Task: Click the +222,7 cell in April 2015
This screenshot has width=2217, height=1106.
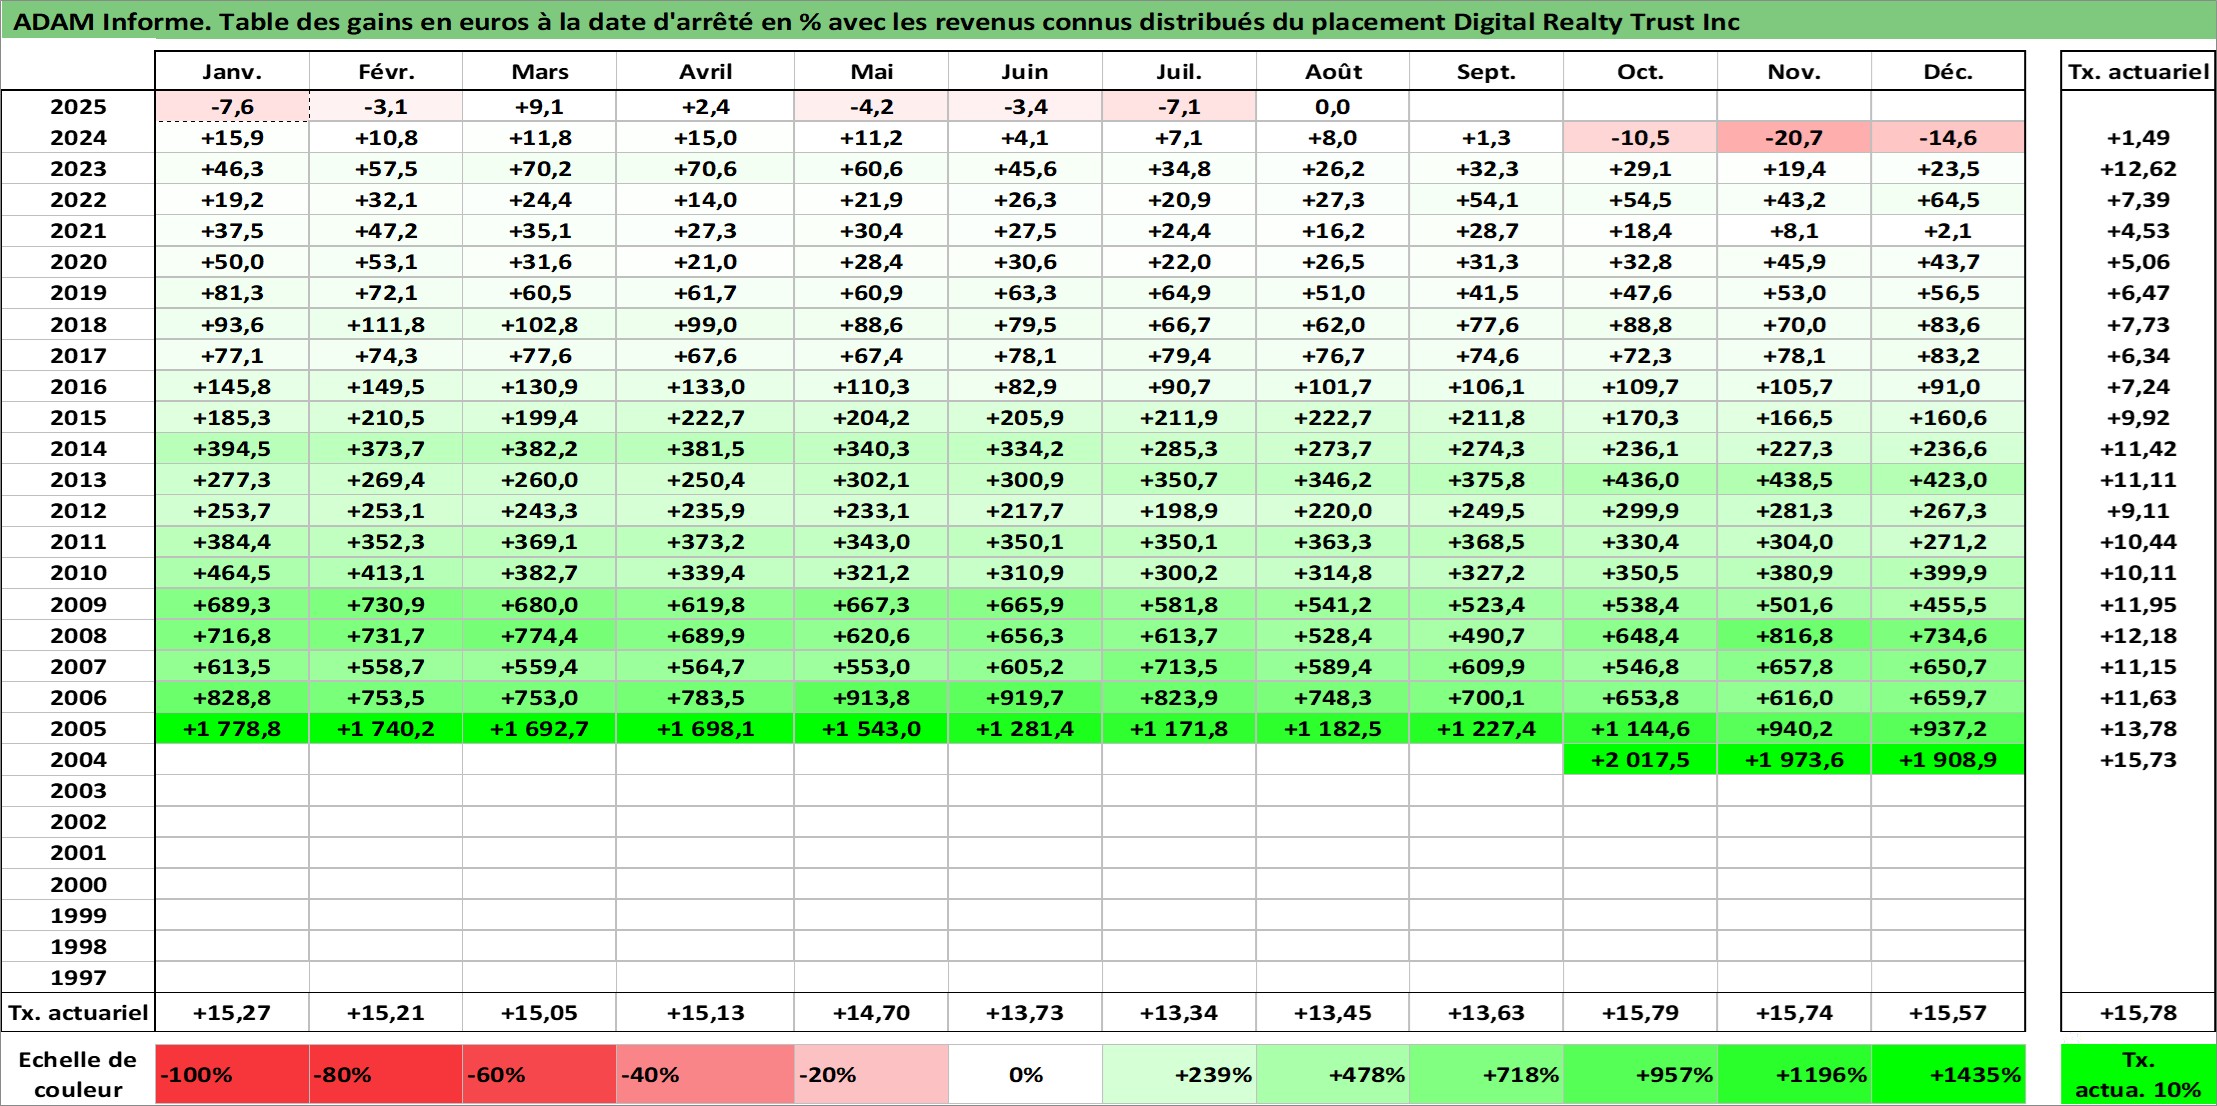Action: (705, 417)
